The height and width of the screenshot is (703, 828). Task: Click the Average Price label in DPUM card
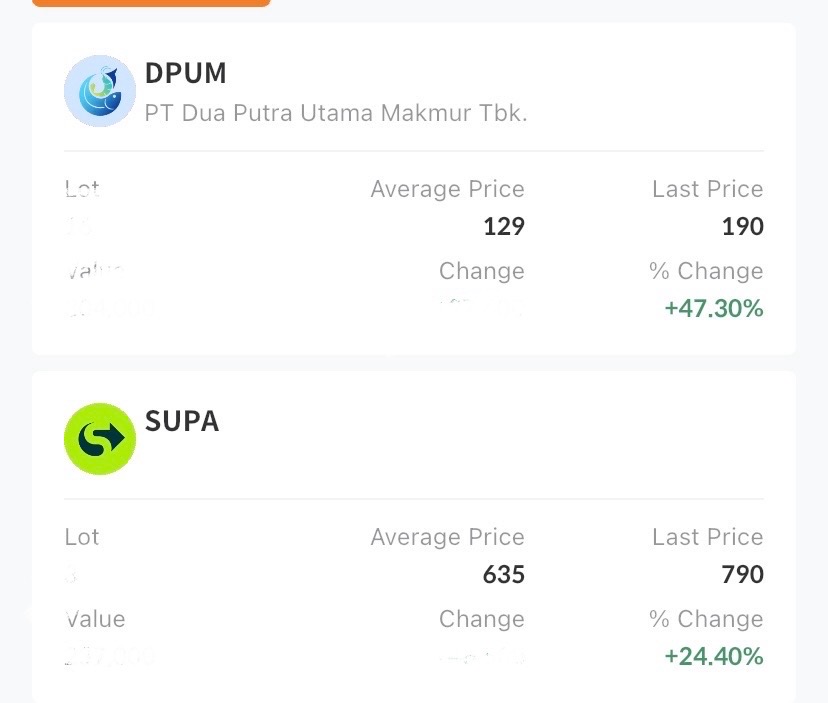[447, 189]
